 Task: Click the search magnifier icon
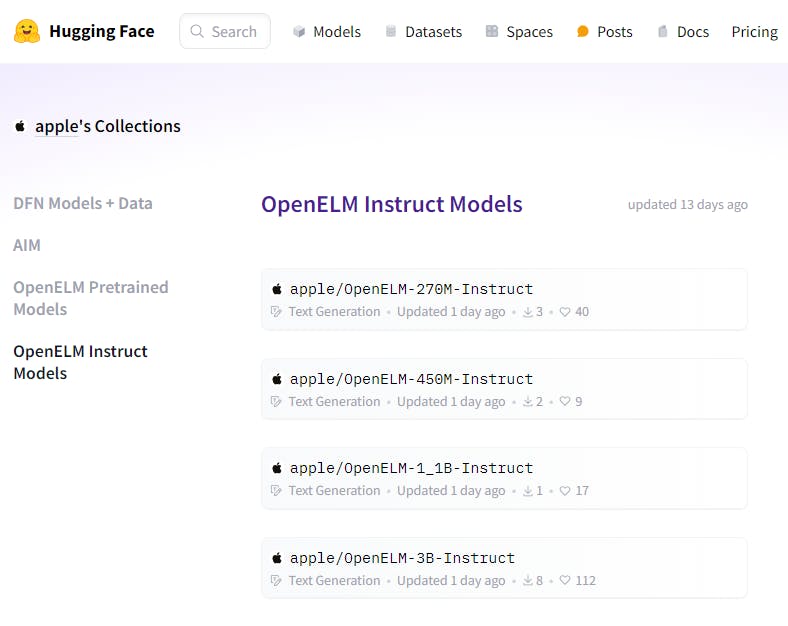[197, 31]
